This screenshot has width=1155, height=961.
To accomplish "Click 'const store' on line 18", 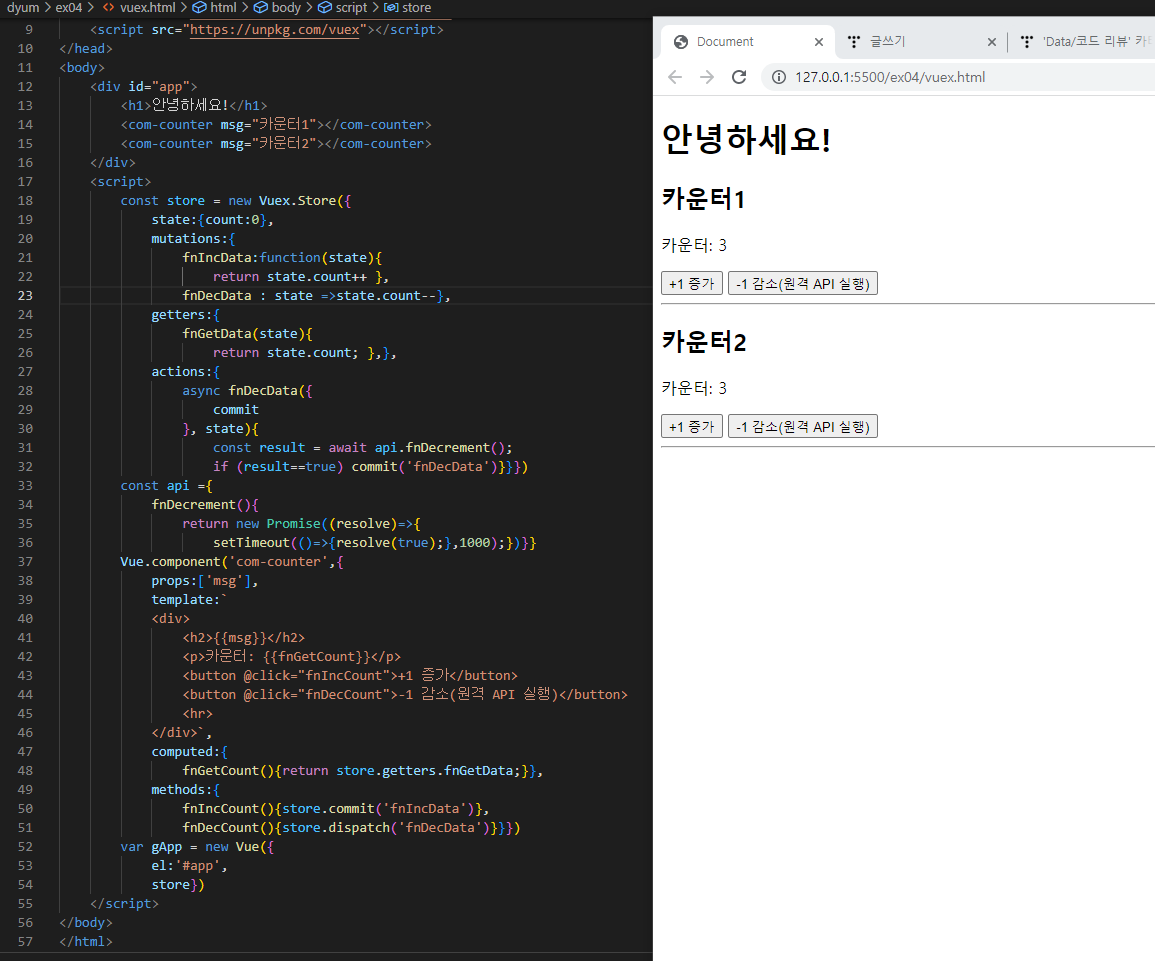I will pos(163,200).
